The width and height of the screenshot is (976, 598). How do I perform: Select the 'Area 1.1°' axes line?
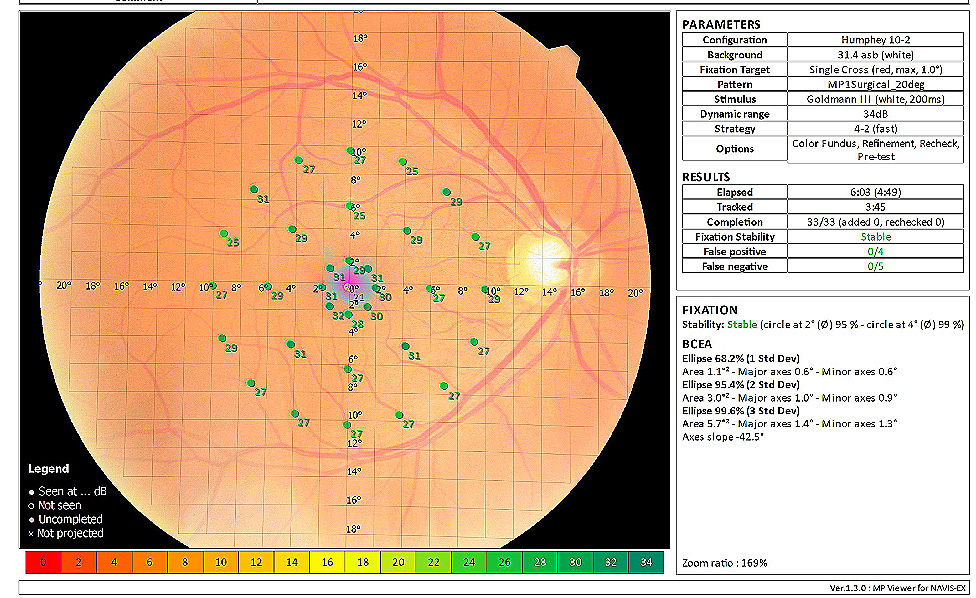pyautogui.click(x=789, y=371)
